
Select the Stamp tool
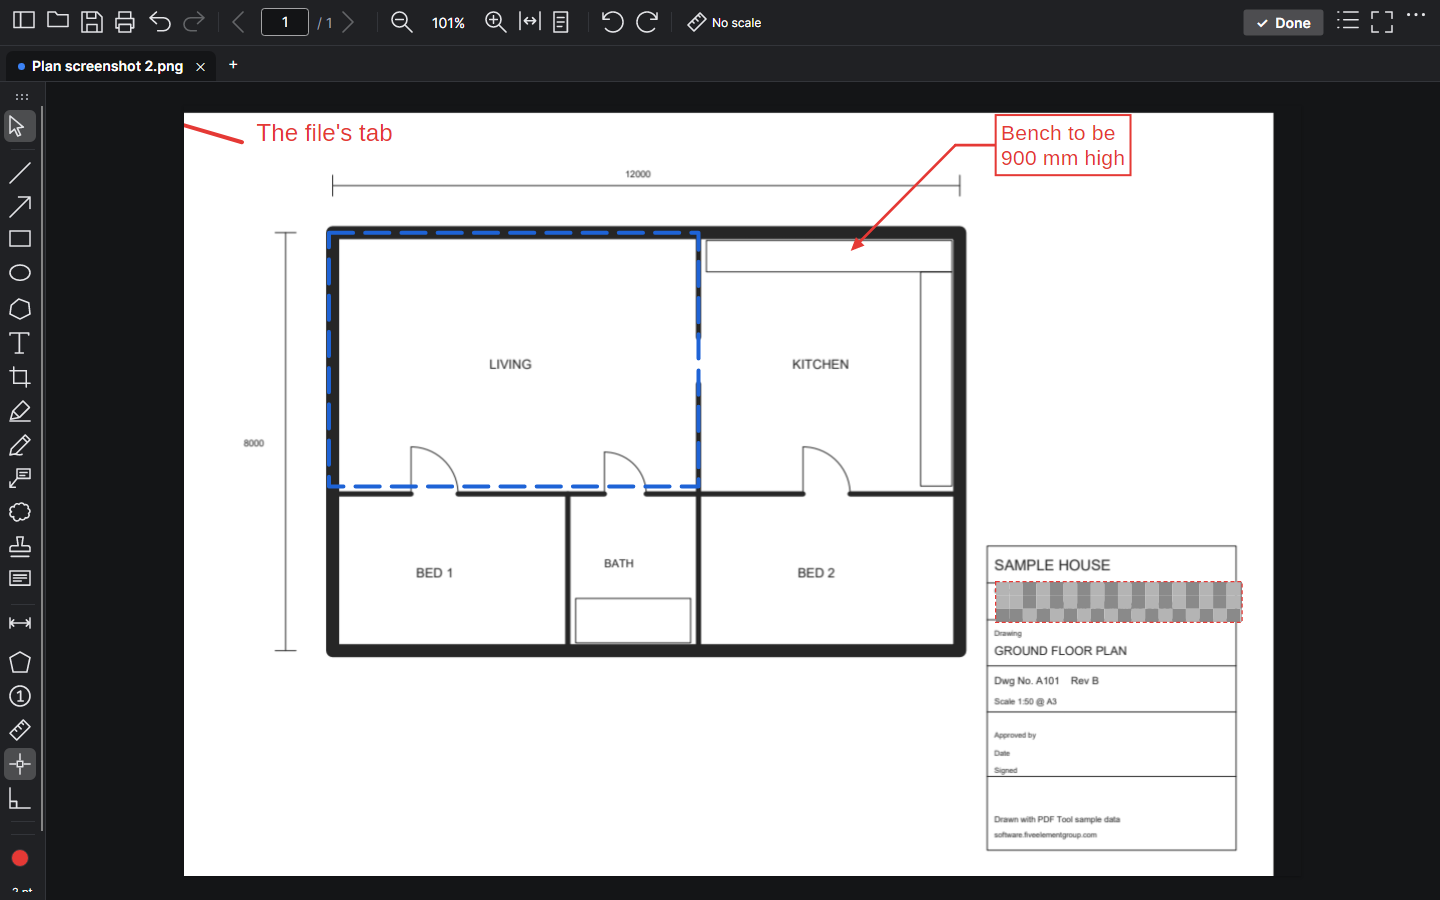coord(20,546)
